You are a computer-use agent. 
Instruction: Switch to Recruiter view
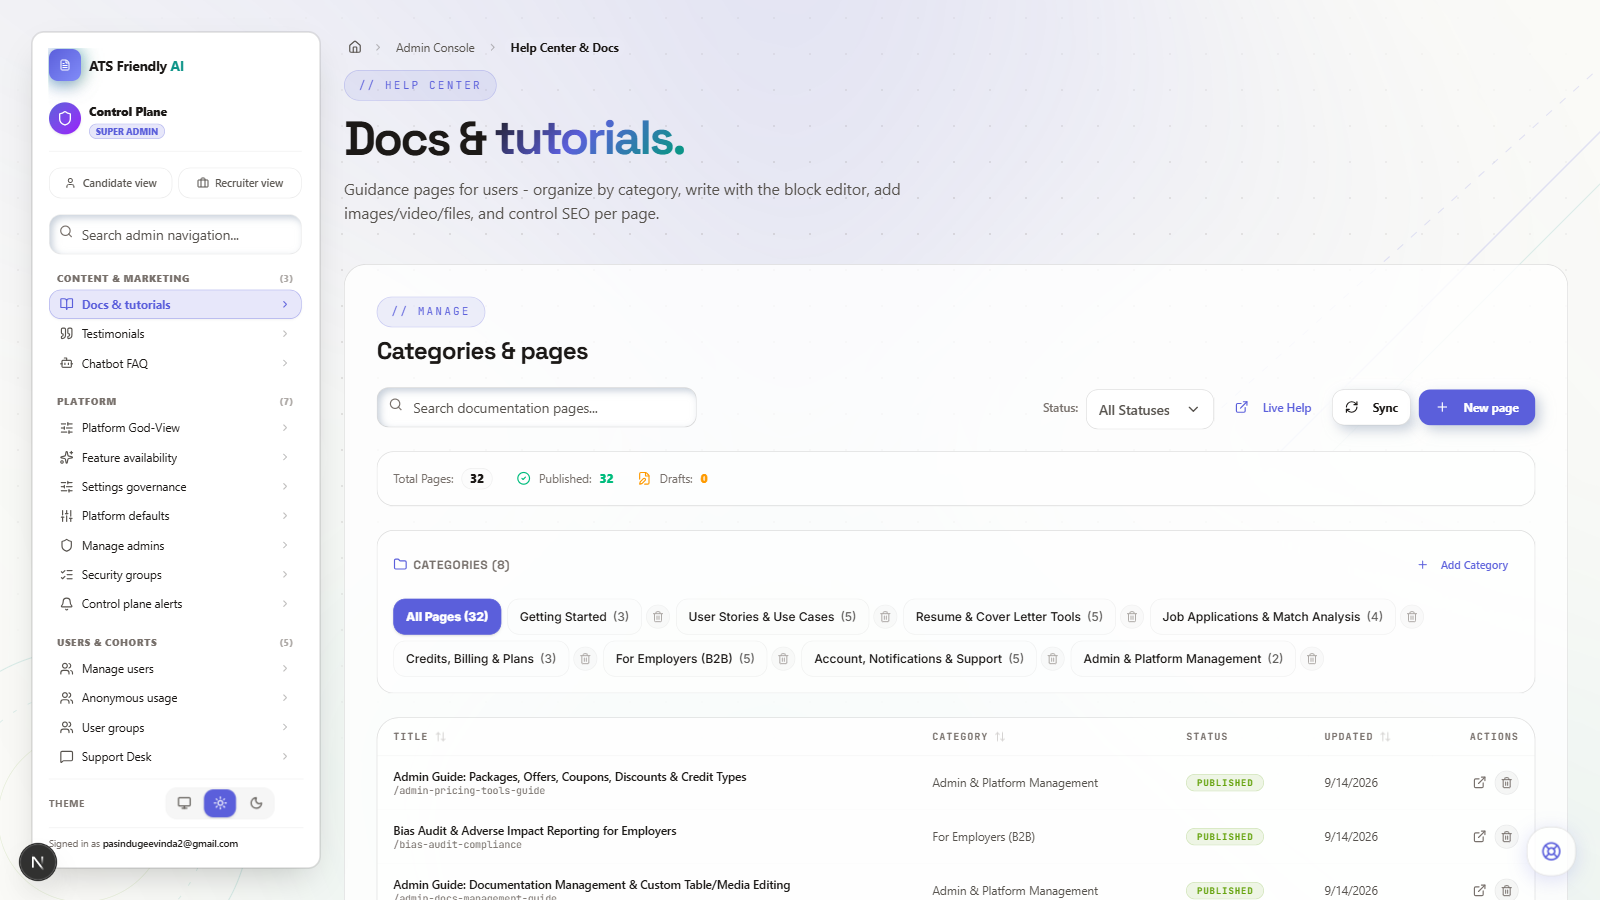tap(240, 183)
